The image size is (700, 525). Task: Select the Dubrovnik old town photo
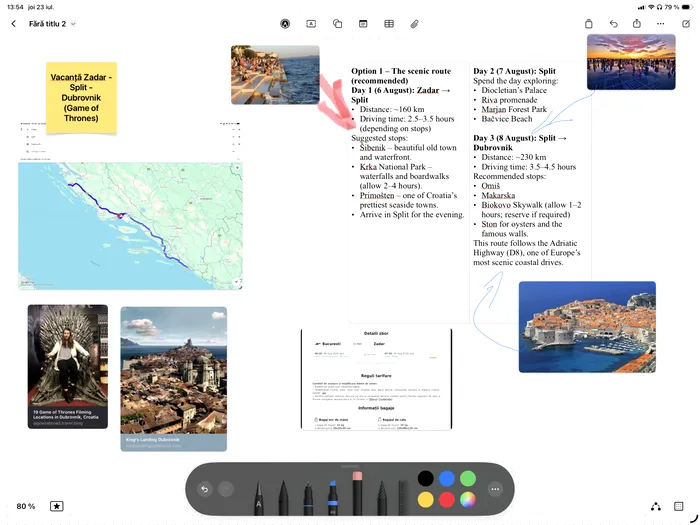coord(587,327)
